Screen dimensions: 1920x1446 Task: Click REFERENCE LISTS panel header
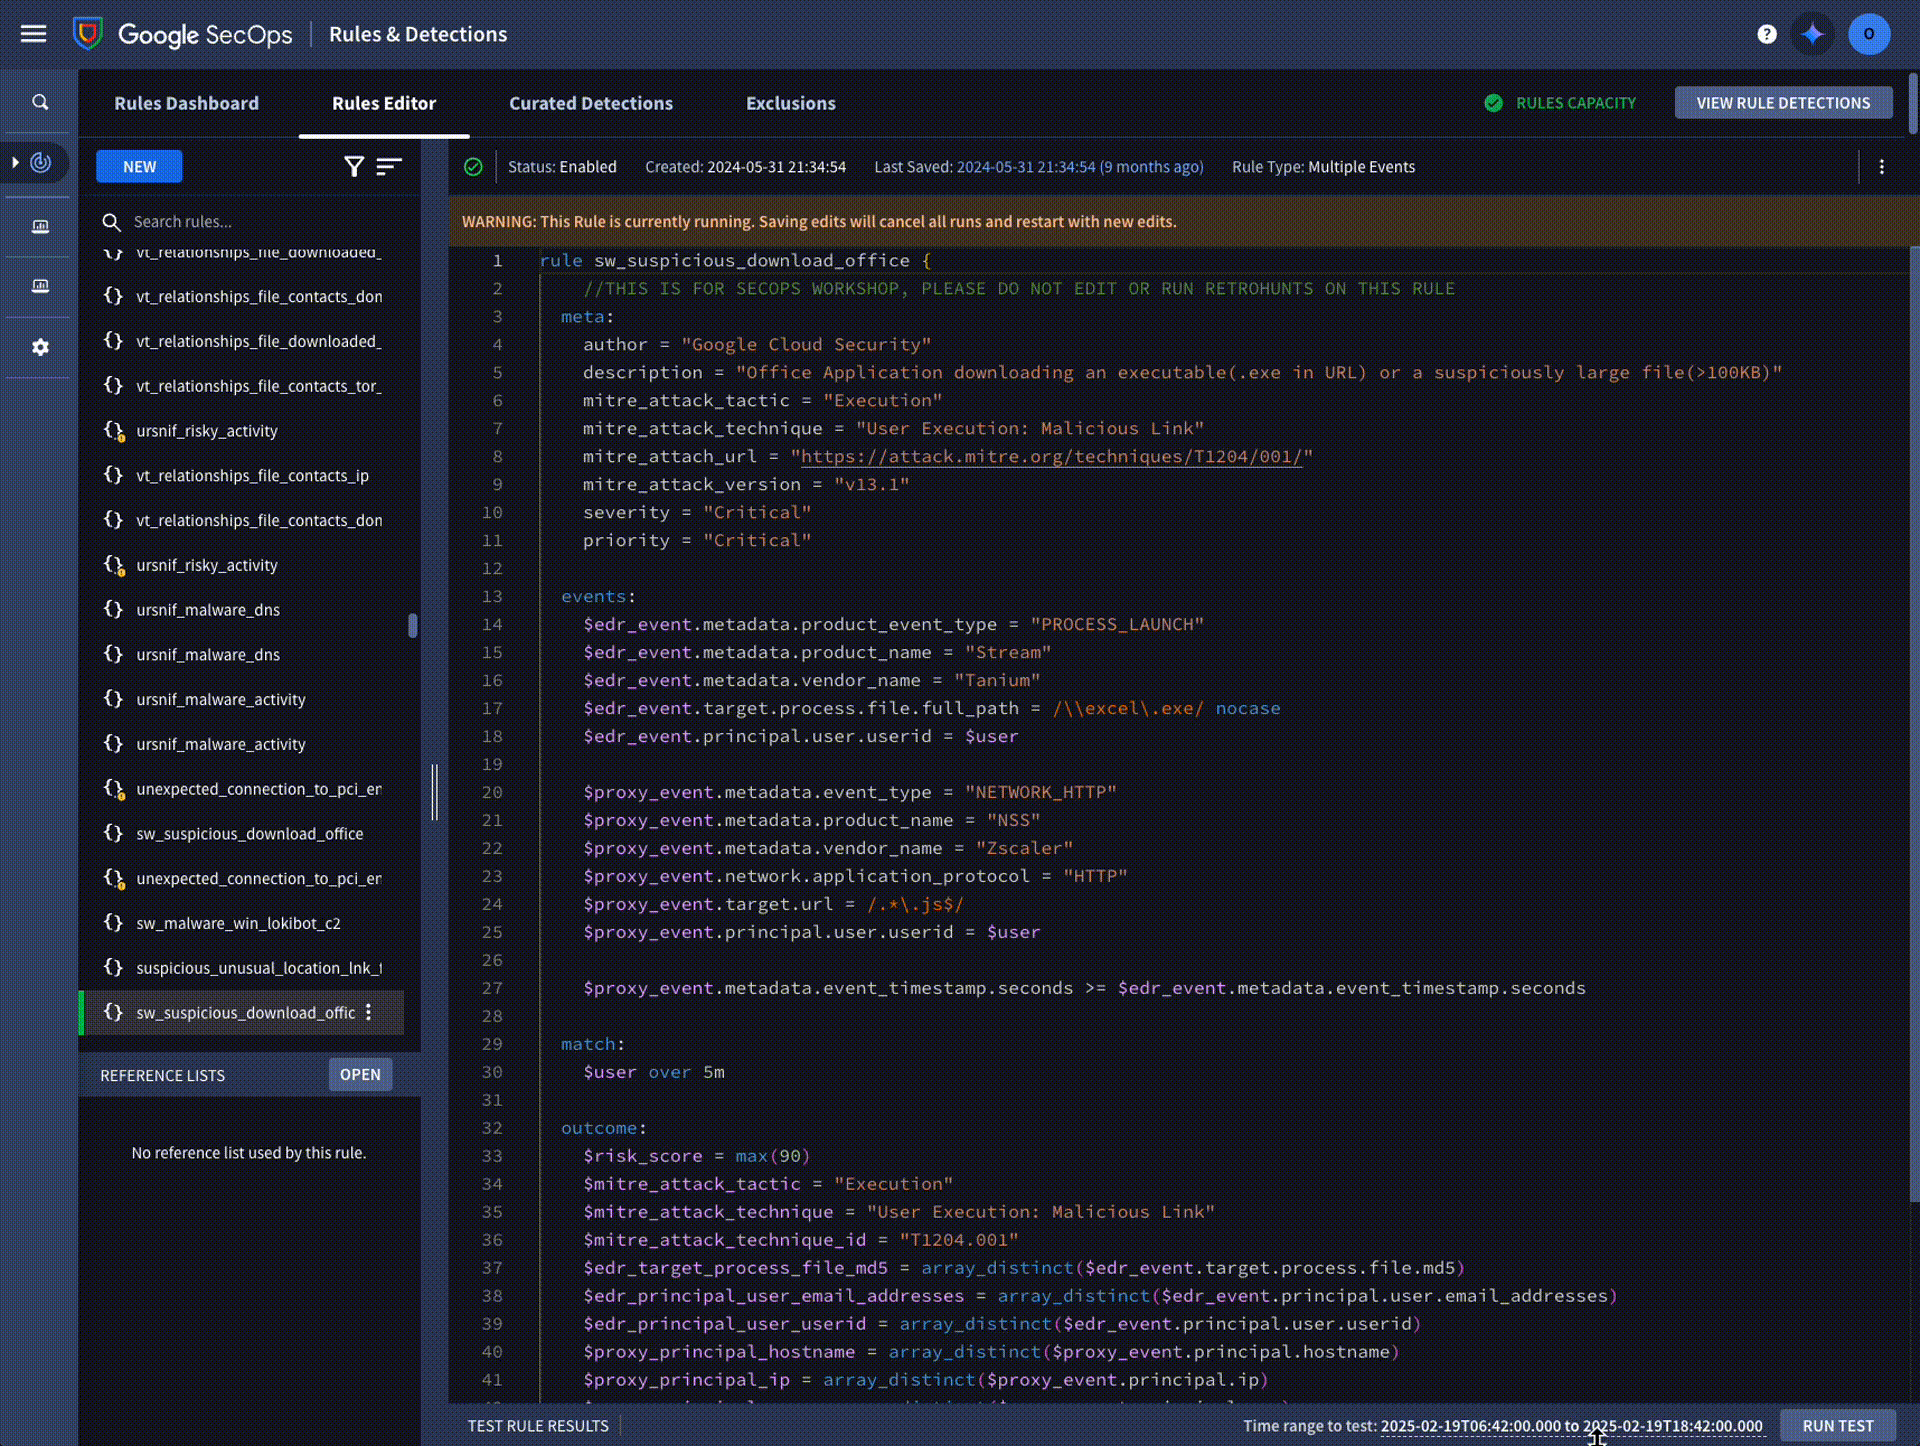point(162,1075)
